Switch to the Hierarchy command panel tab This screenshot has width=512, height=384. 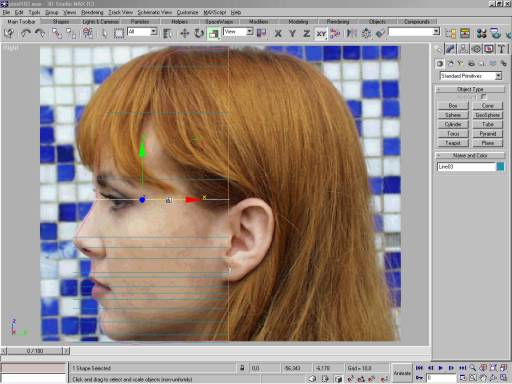click(463, 49)
